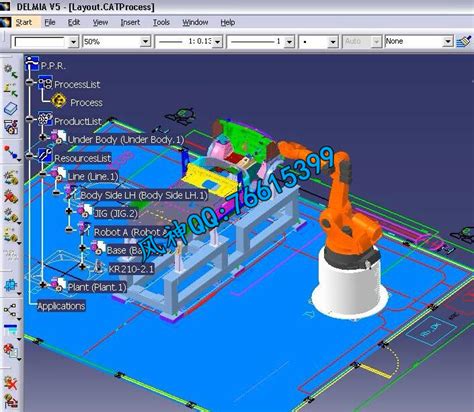Open the catalog browser icon in left toolbar
Viewport: 474px width, 412px height.
11,127
